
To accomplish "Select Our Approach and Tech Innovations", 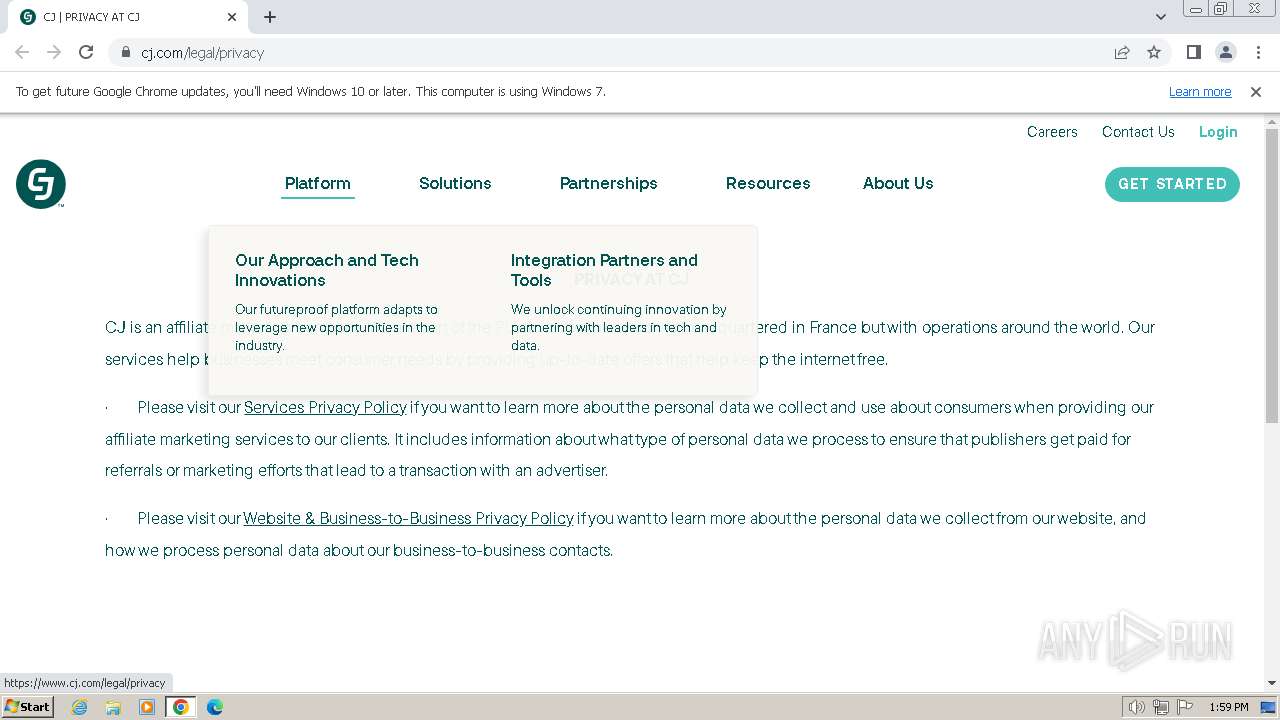I will 327,270.
